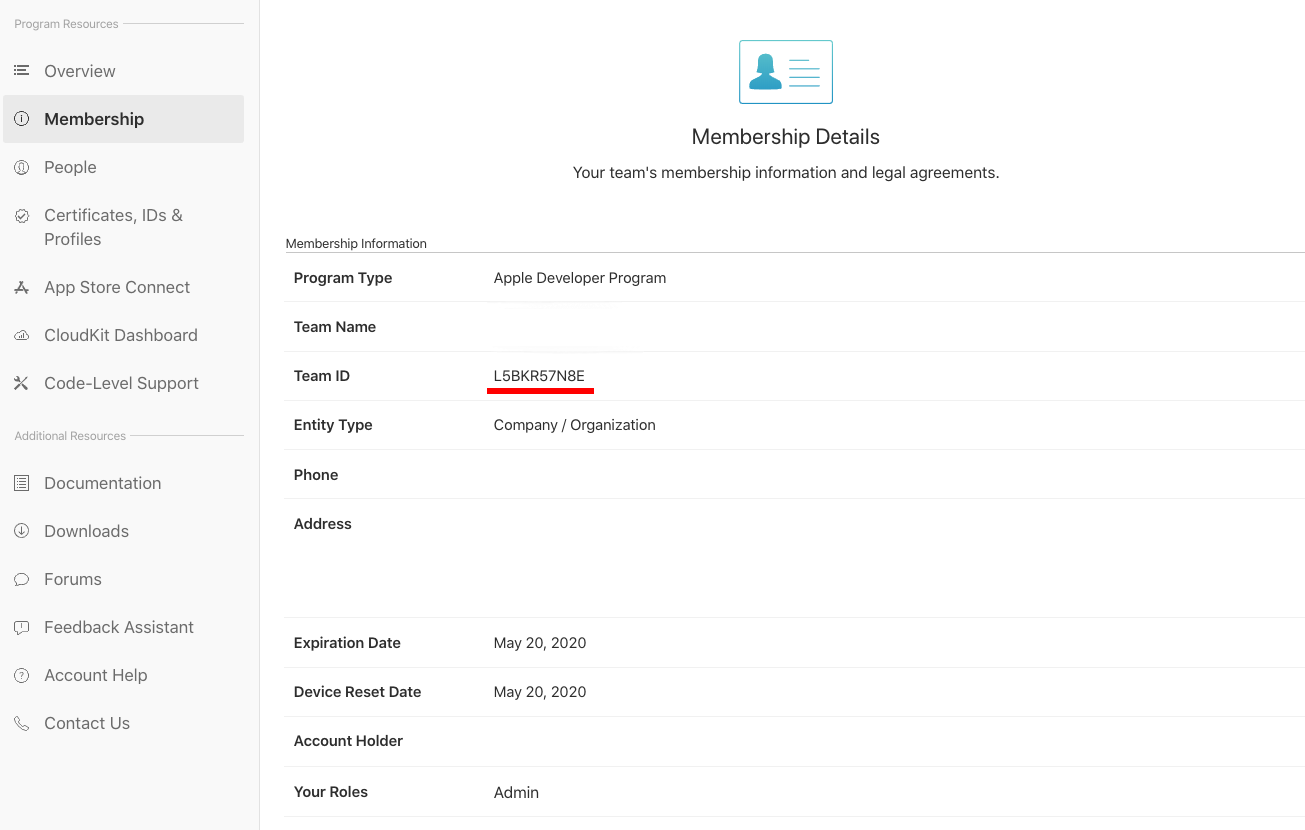Image resolution: width=1305 pixels, height=830 pixels.
Task: Click the Certificates checkmark badge icon
Action: click(21, 215)
